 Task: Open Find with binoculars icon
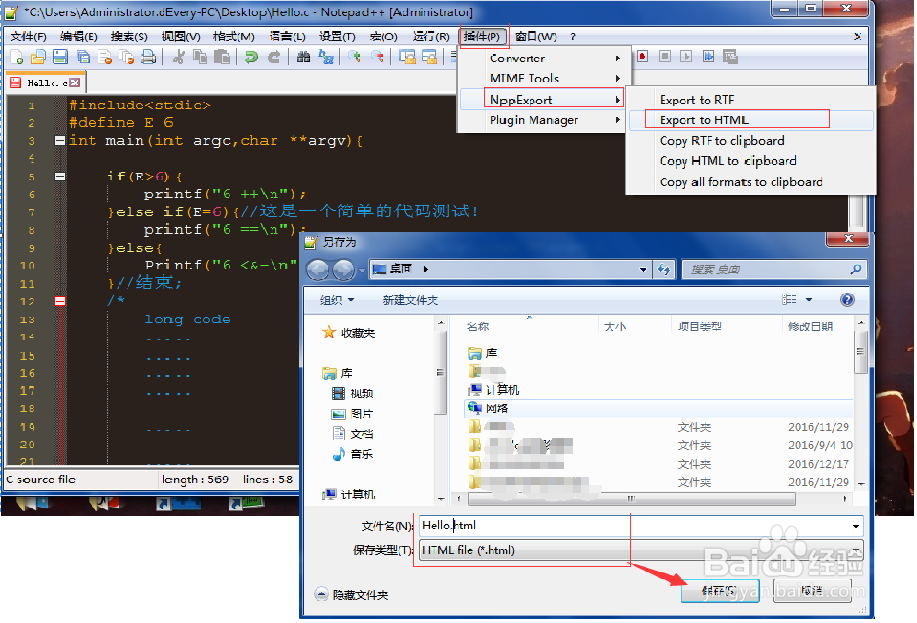click(x=304, y=57)
